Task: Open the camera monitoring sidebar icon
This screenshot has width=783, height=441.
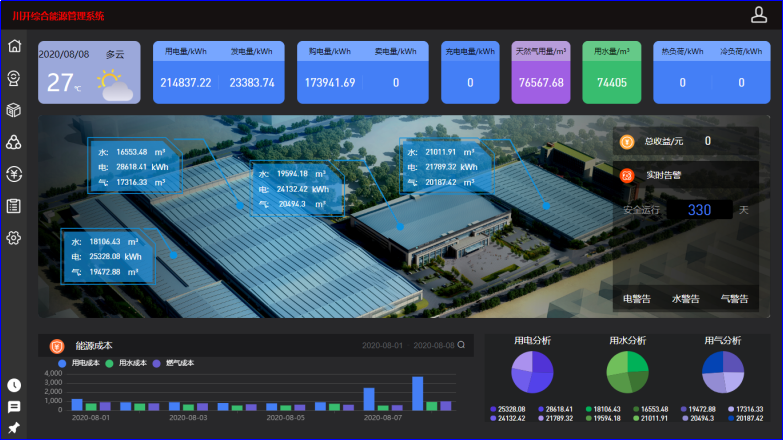Action: click(x=14, y=78)
